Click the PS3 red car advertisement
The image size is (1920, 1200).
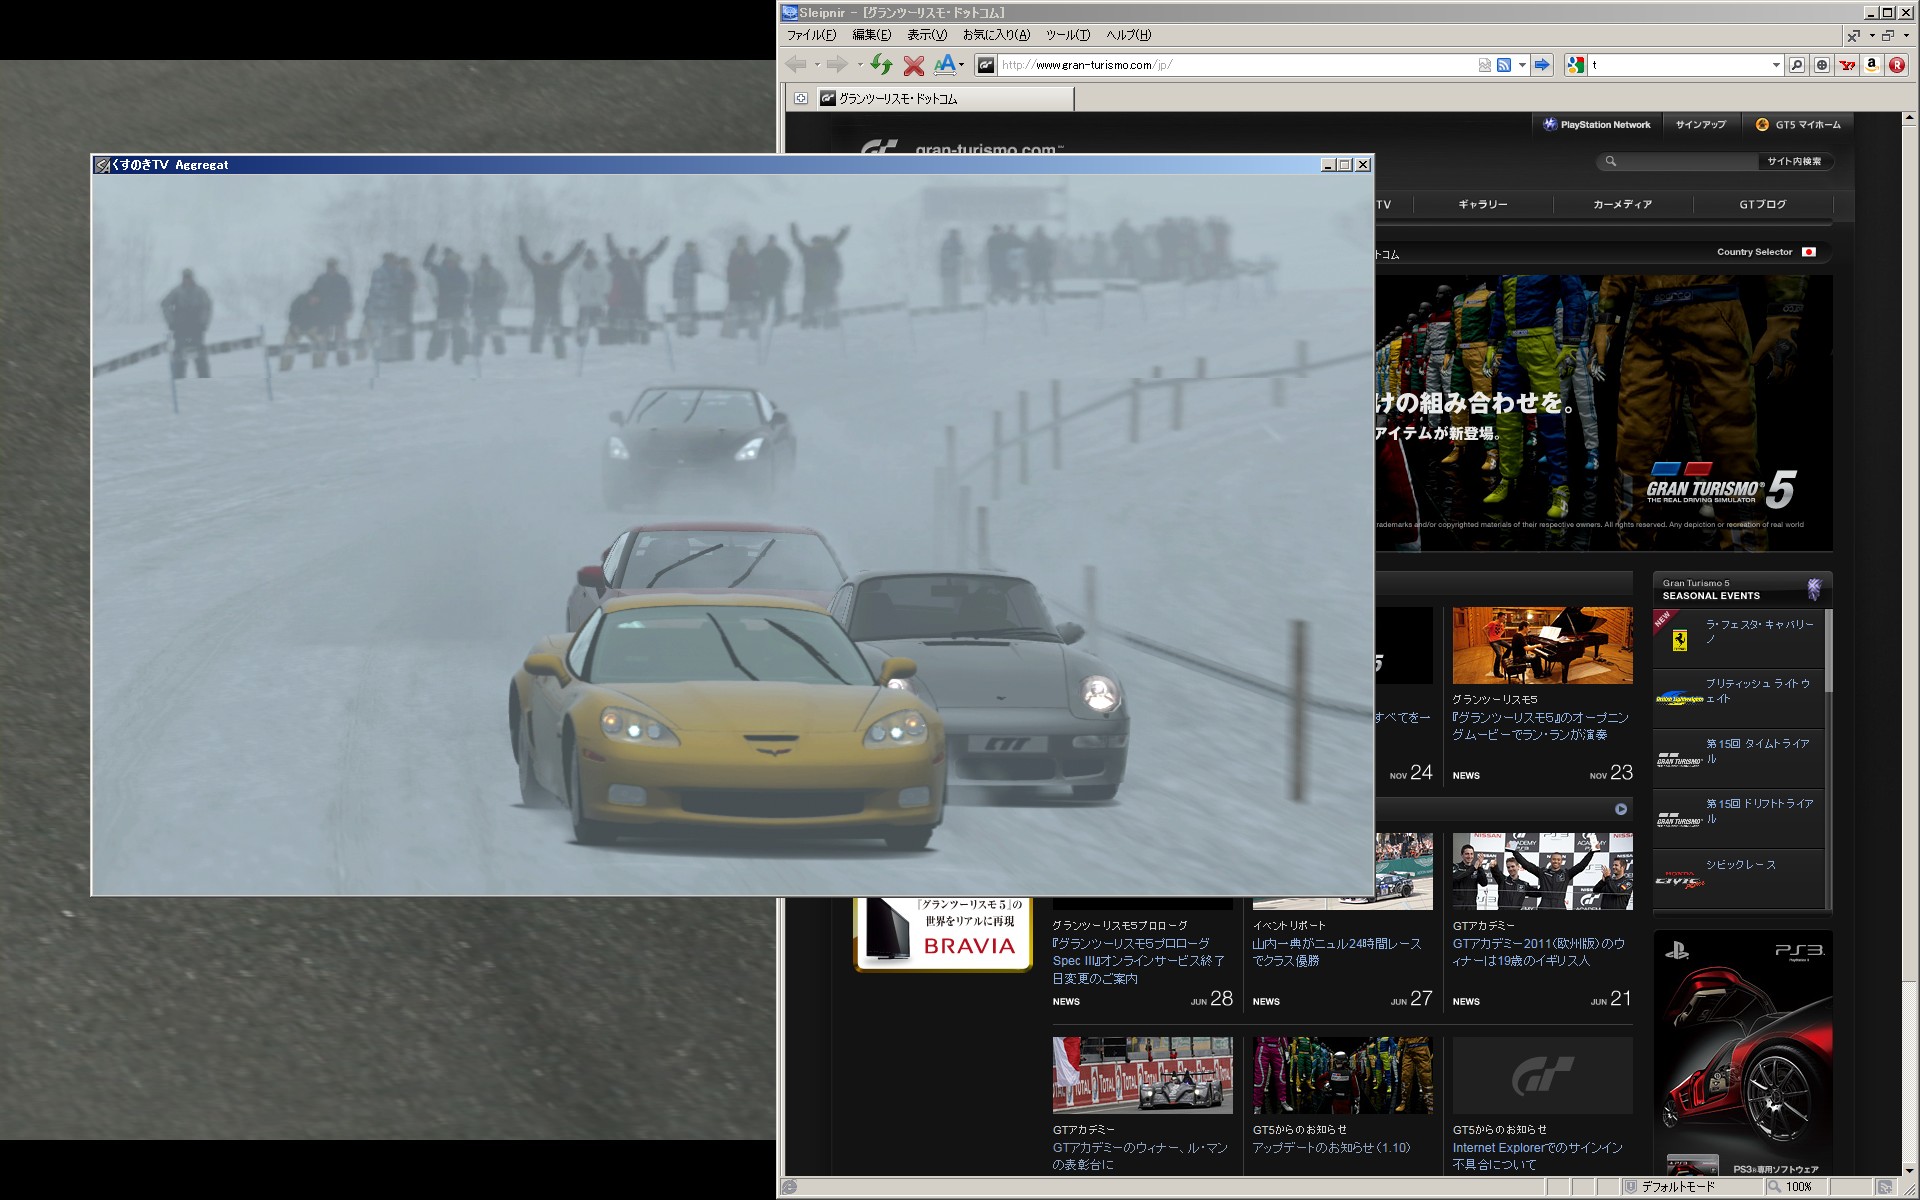[x=1742, y=1053]
